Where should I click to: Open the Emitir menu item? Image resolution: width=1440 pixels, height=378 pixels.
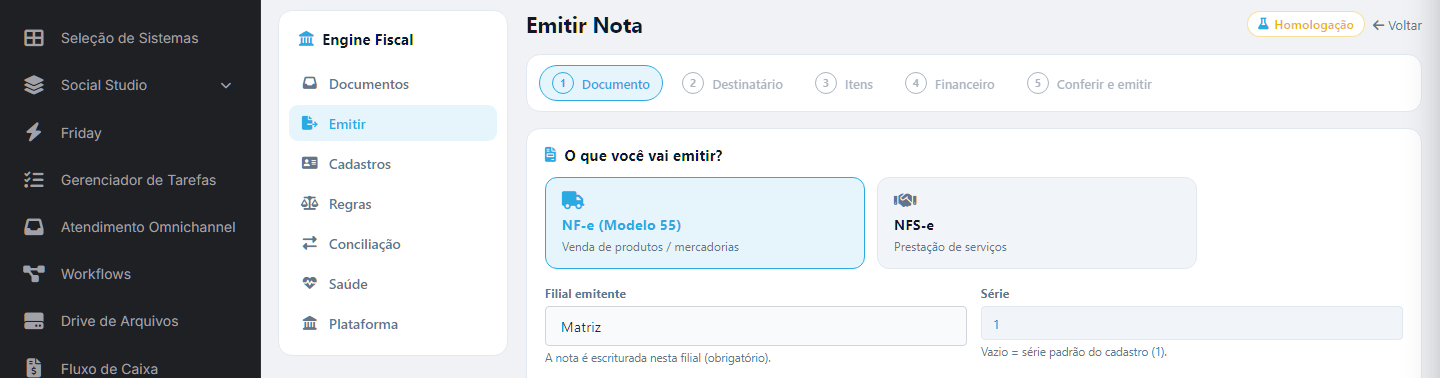(393, 124)
